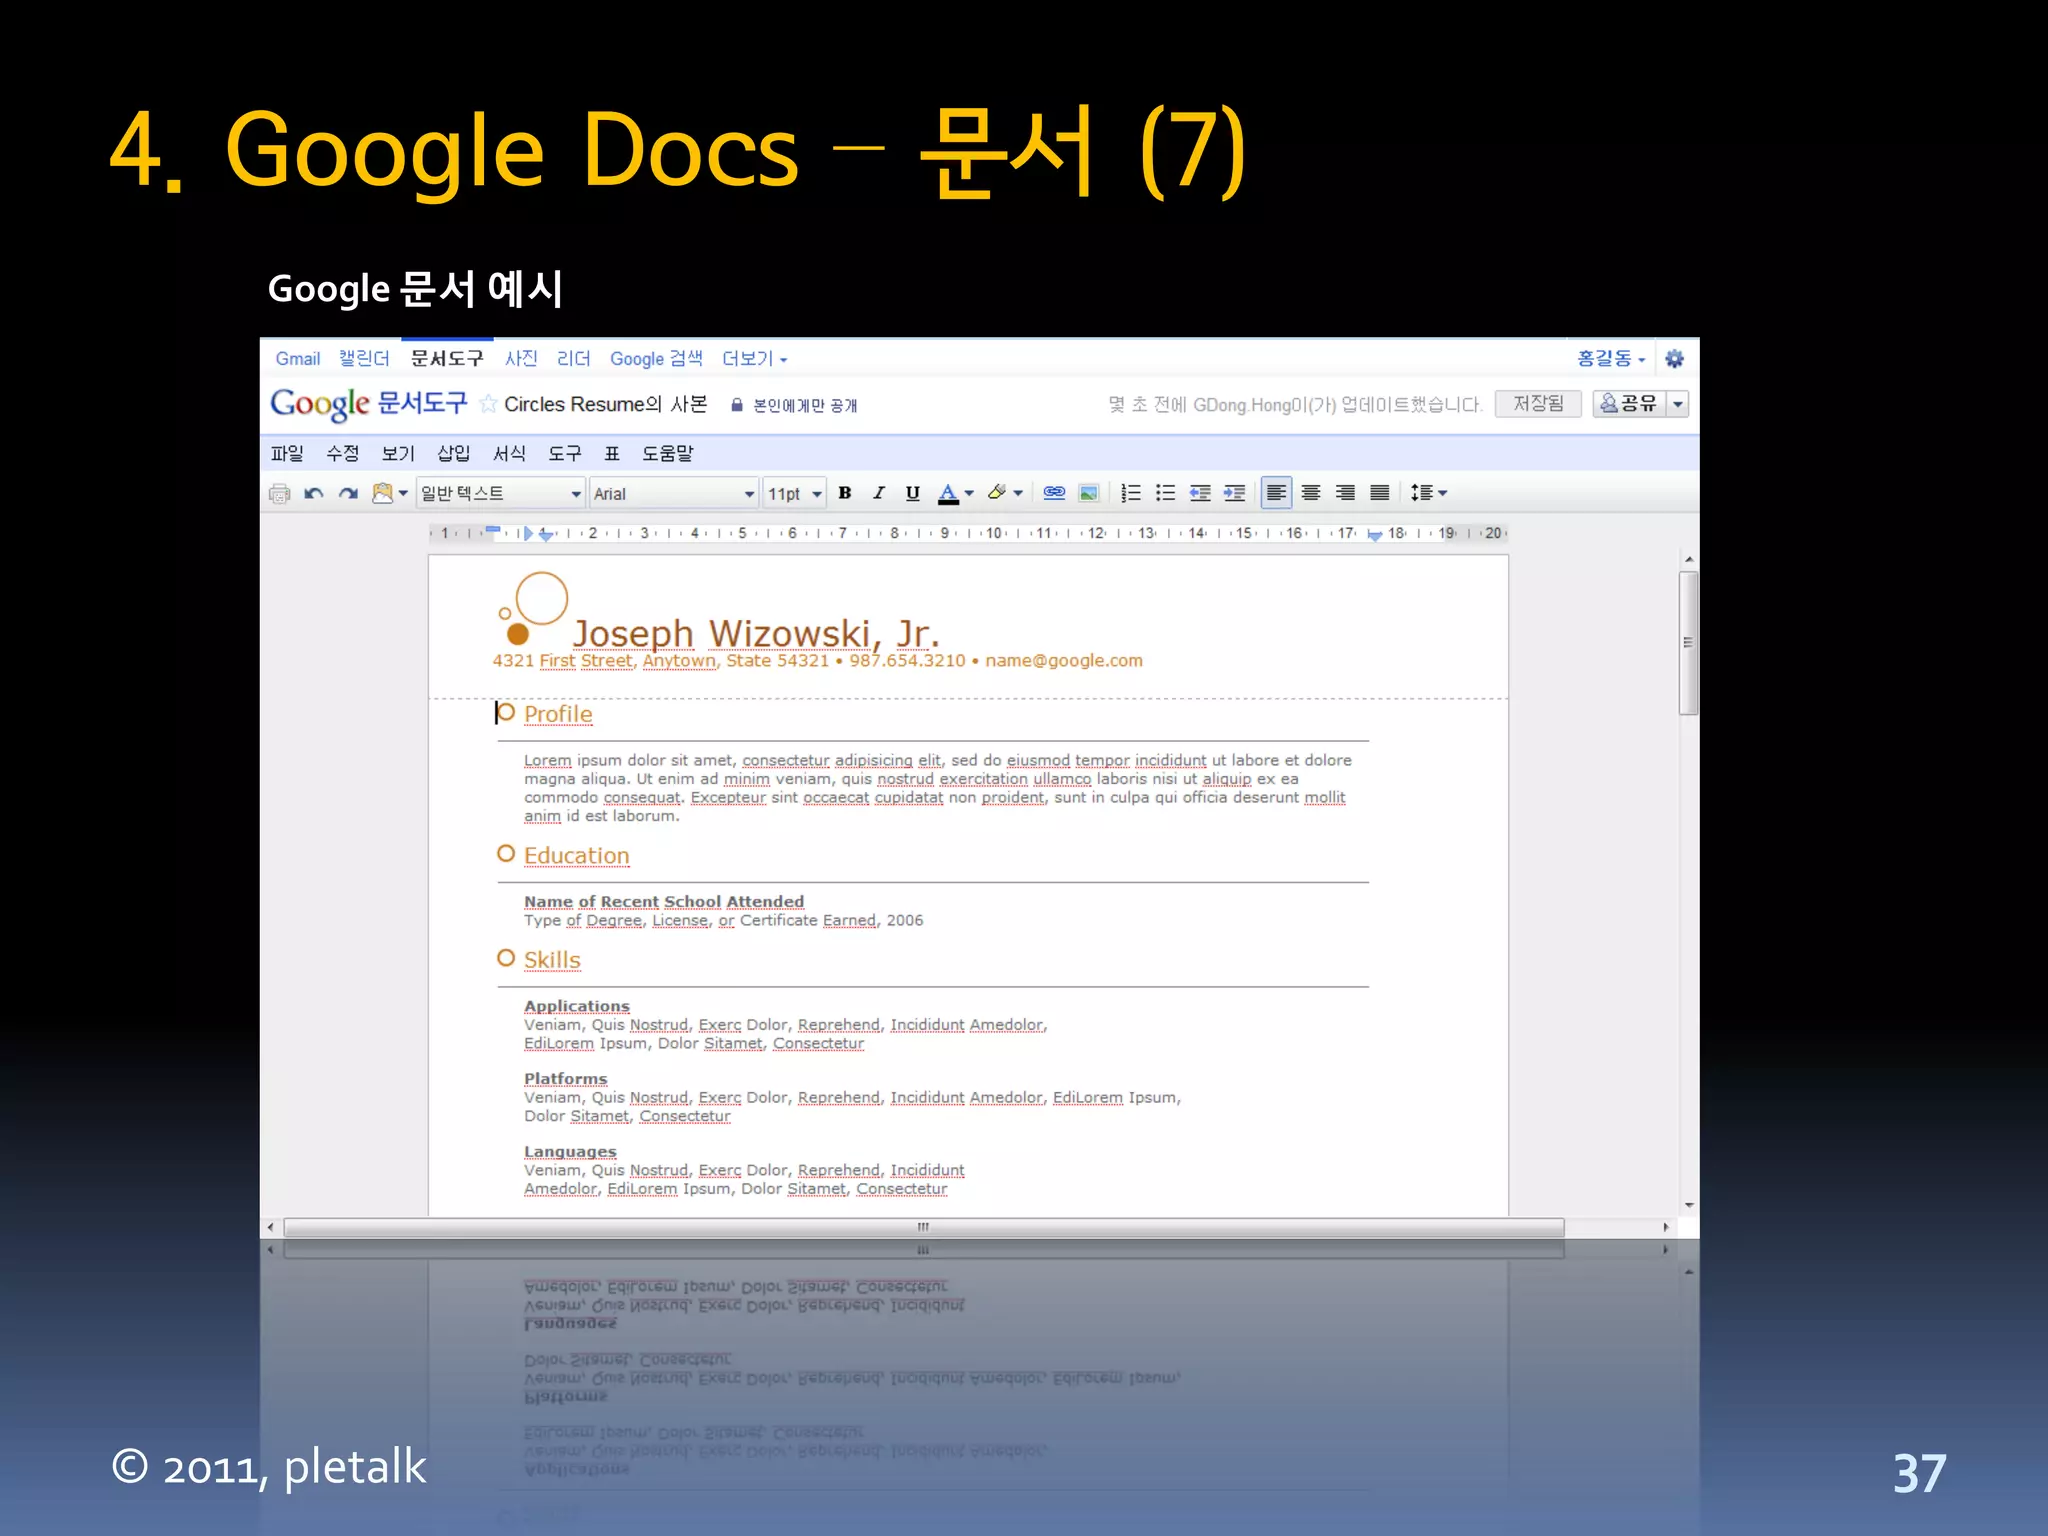The height and width of the screenshot is (1536, 2048).
Task: Insert a link using the link icon
Action: [1054, 493]
